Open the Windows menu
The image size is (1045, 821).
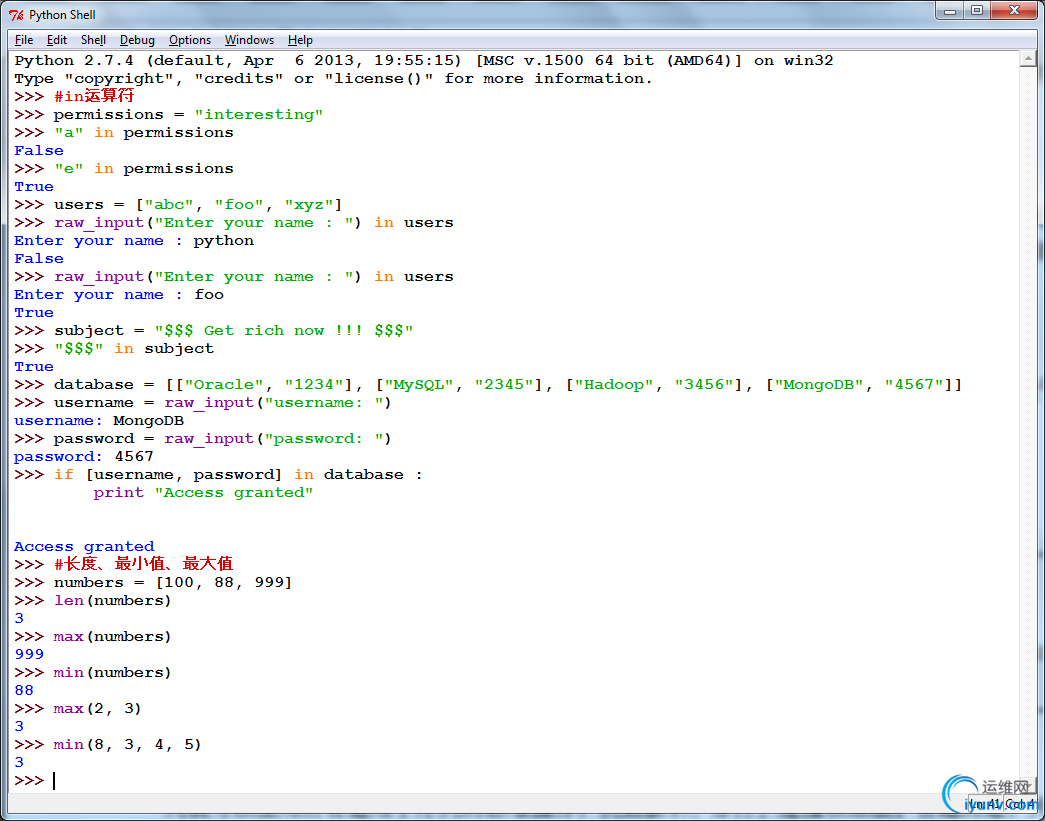(x=249, y=40)
